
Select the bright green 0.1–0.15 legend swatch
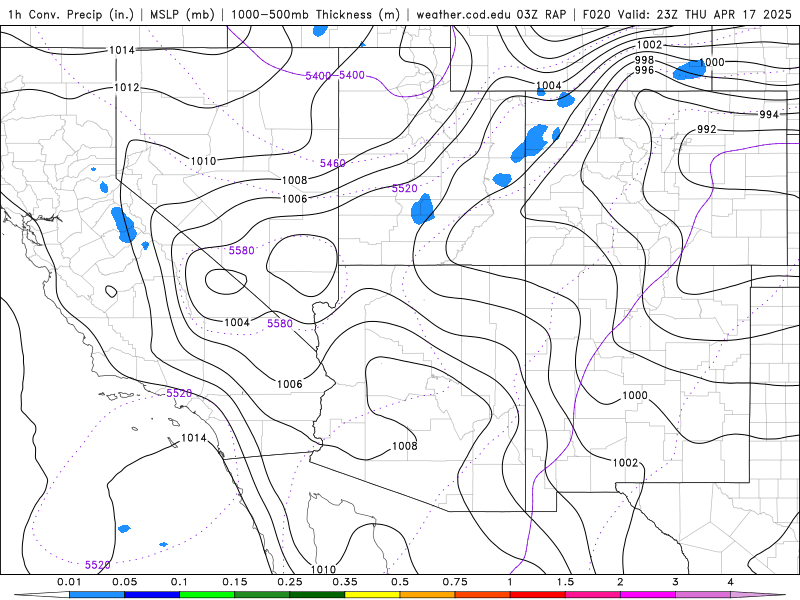(207, 595)
